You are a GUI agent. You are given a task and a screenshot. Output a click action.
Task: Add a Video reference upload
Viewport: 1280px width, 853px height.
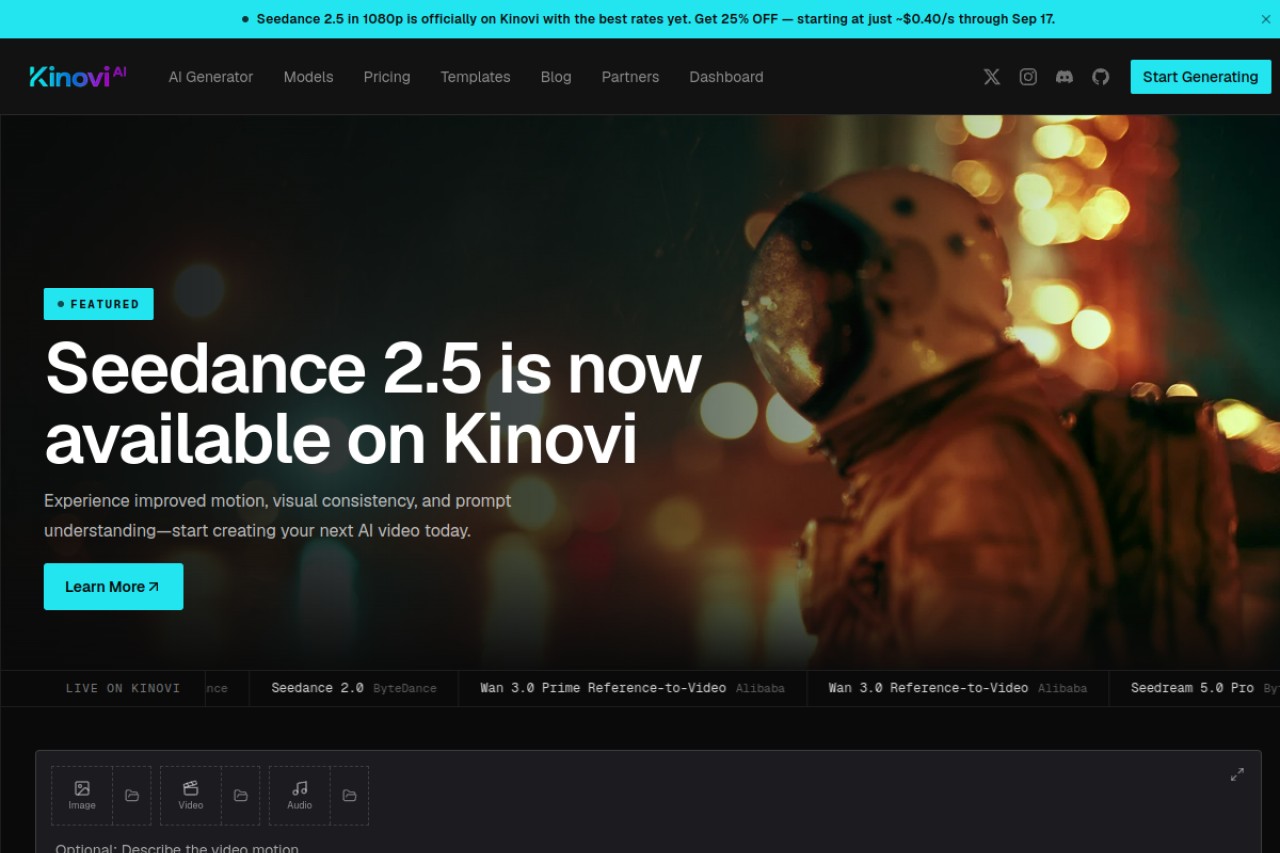click(x=191, y=796)
